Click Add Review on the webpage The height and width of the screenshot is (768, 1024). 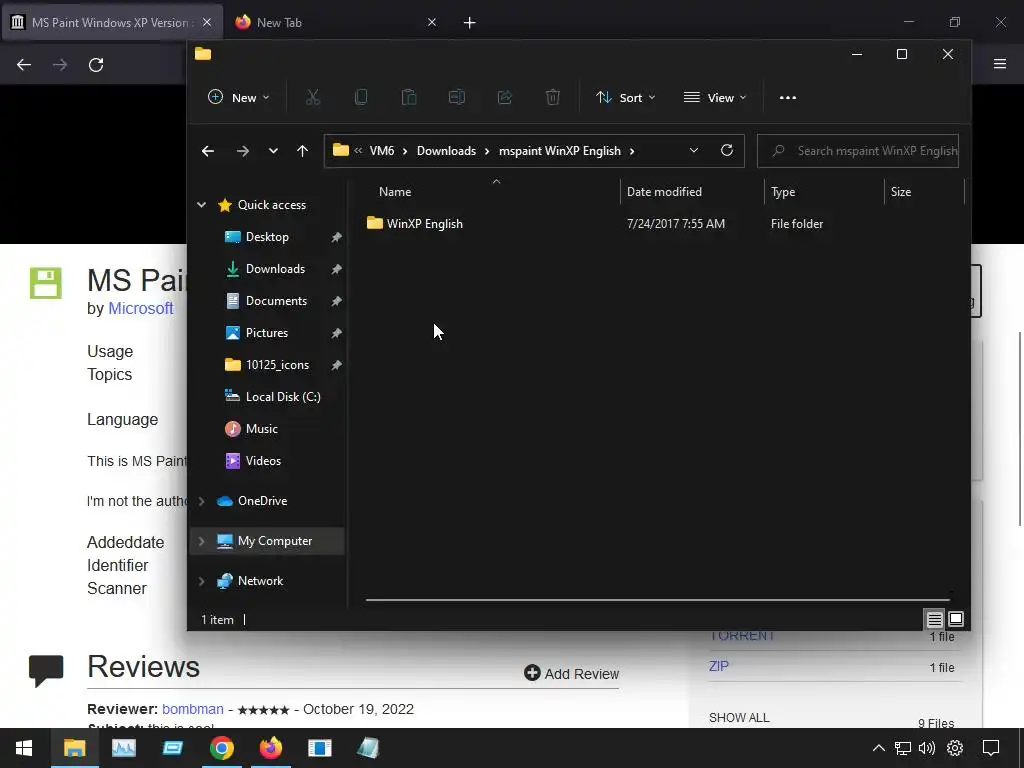[x=571, y=673]
